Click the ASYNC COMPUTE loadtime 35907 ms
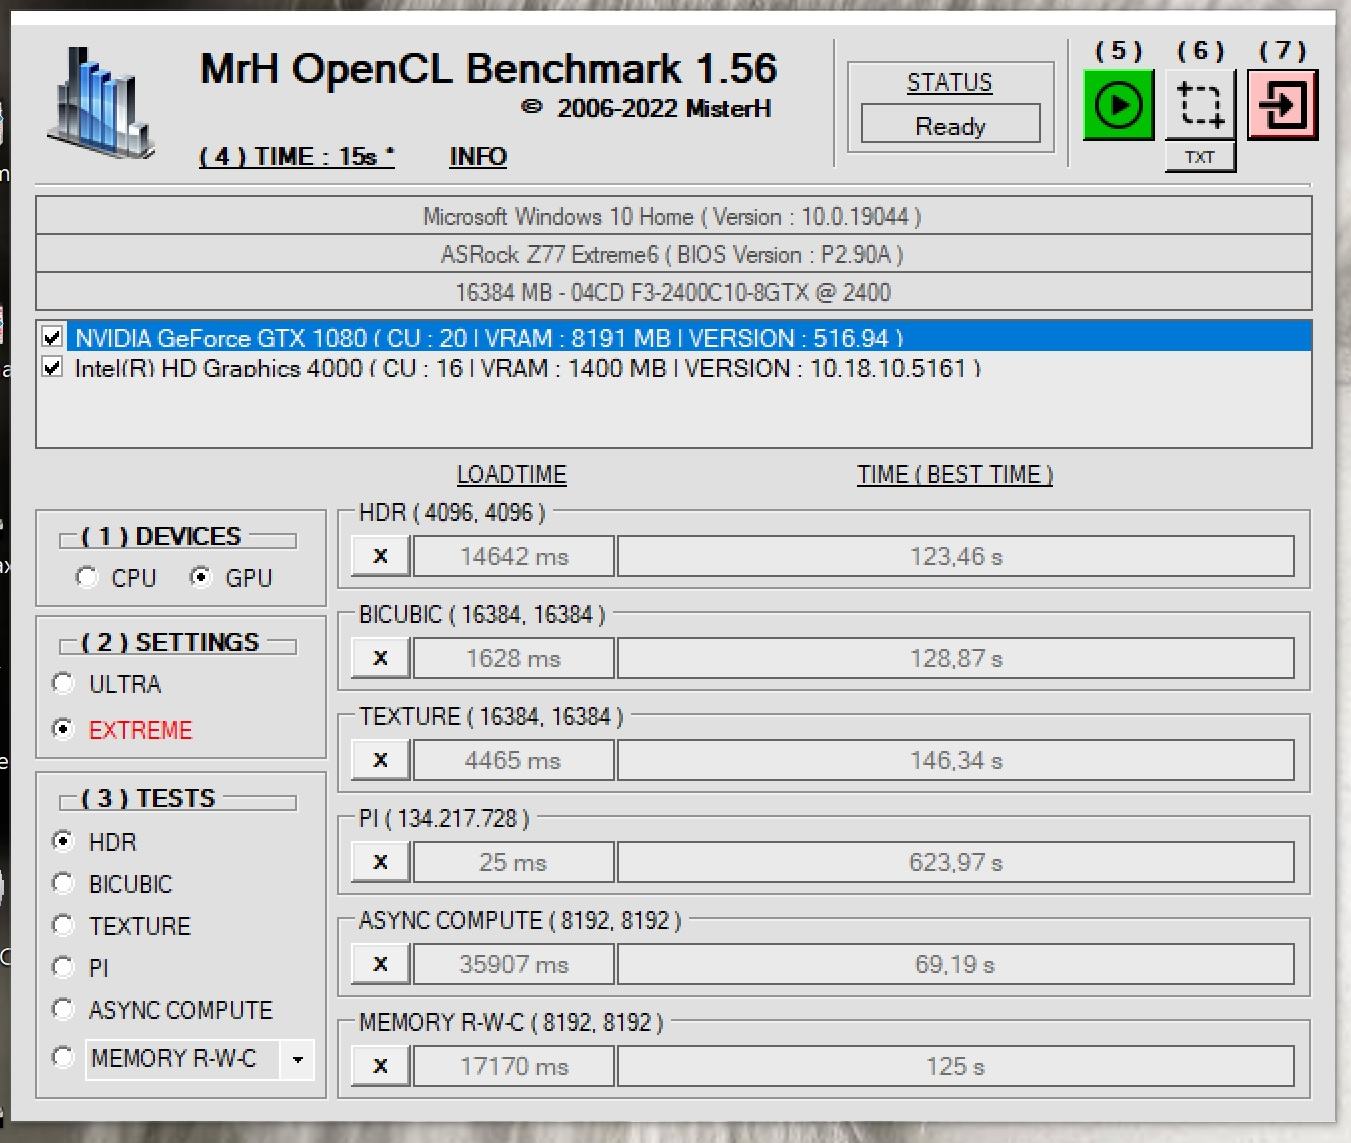 514,964
